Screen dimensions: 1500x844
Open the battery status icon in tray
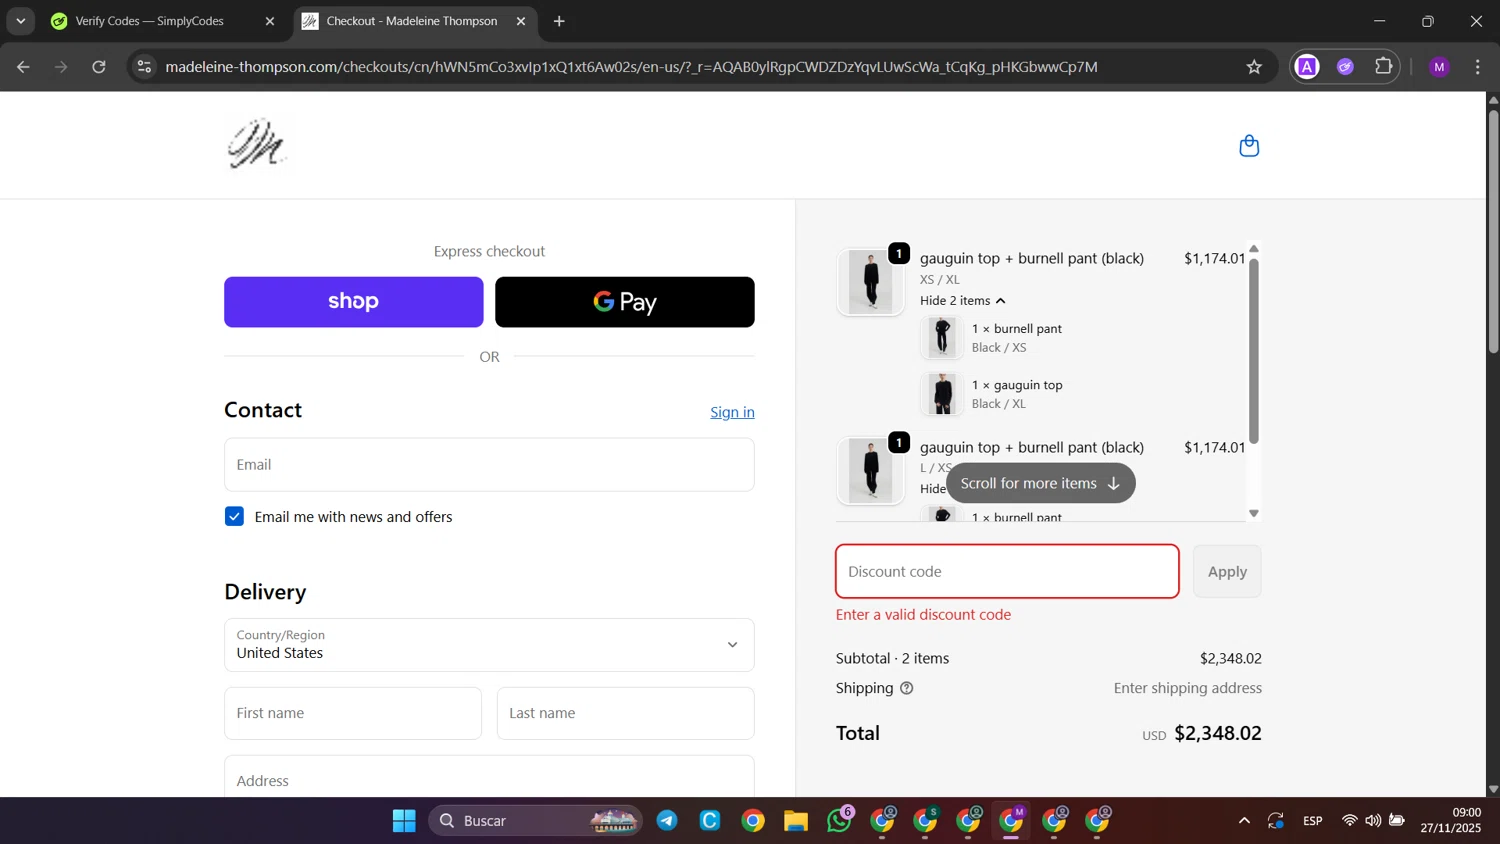[x=1397, y=821]
